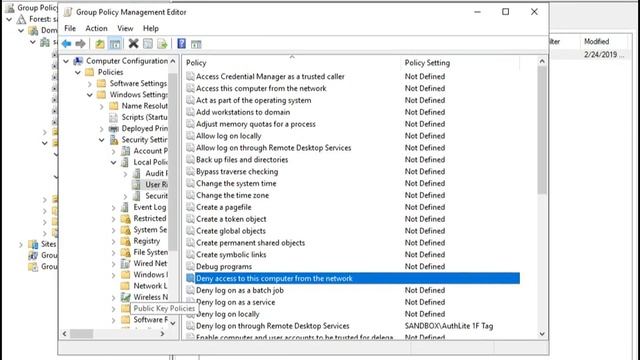
Task: Click the Sites icon in background window
Action: click(33, 244)
